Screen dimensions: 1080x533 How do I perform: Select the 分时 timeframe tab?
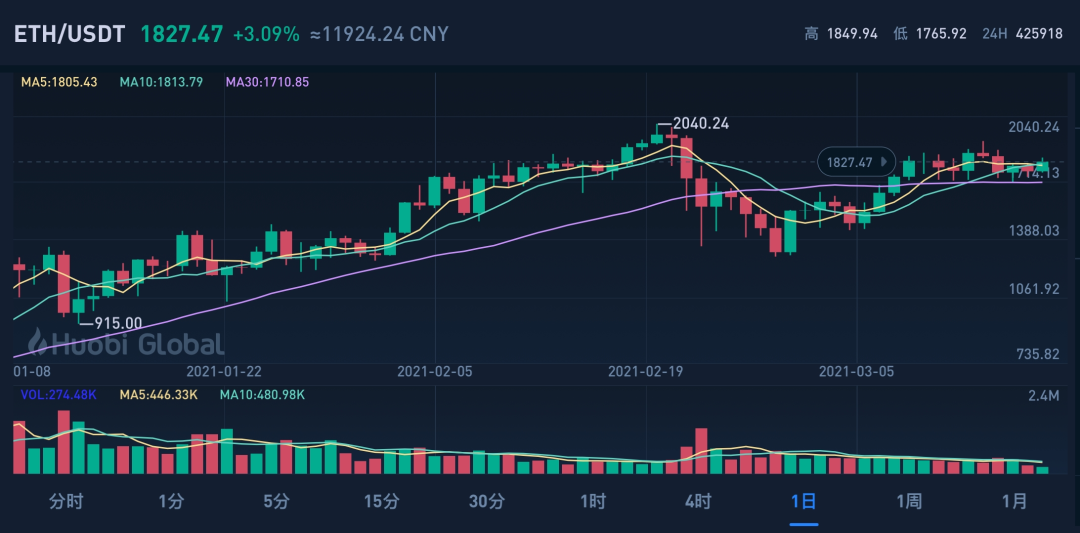(x=66, y=501)
